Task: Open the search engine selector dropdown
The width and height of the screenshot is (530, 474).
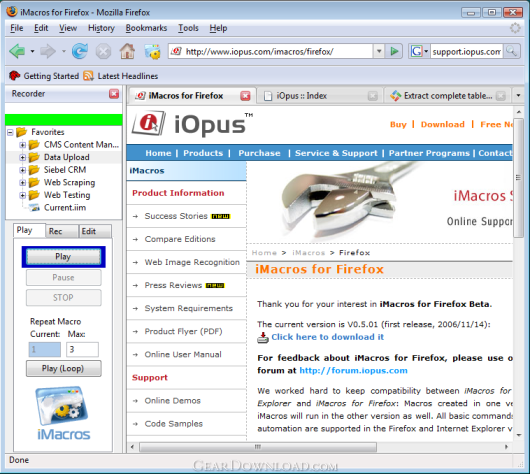Action: click(x=419, y=51)
